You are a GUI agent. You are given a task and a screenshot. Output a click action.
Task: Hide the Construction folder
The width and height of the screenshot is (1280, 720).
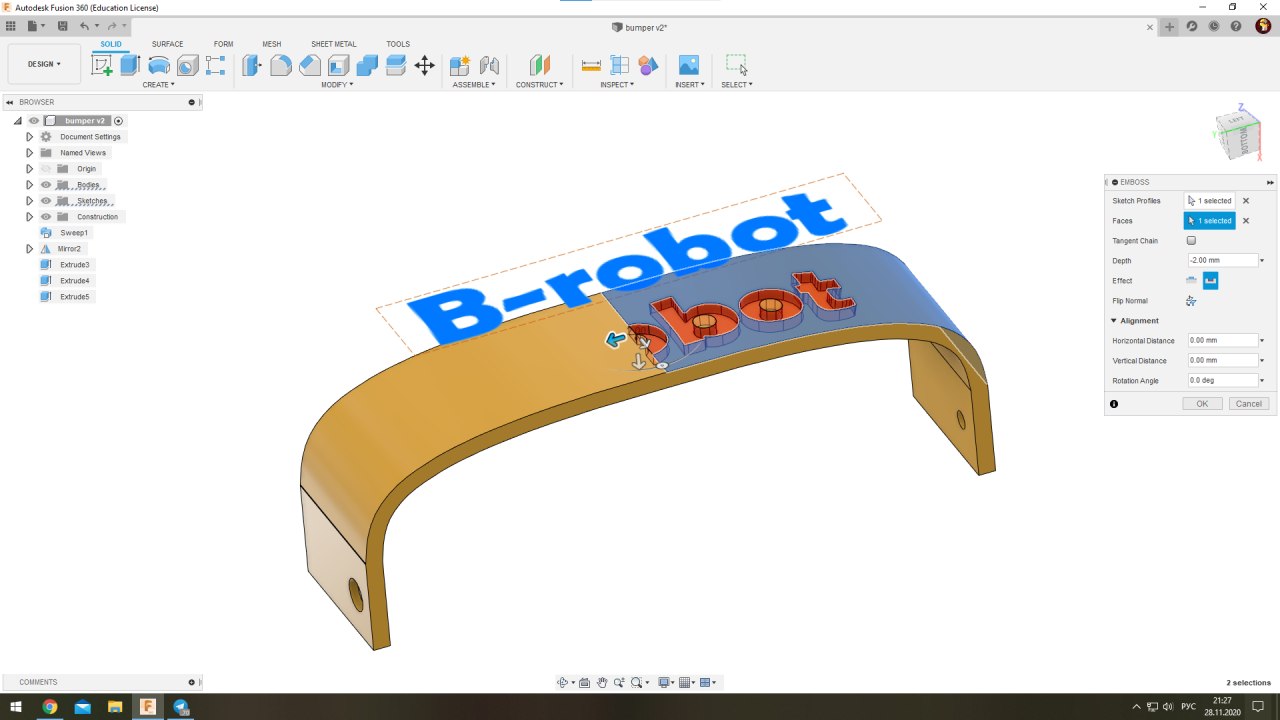point(46,217)
